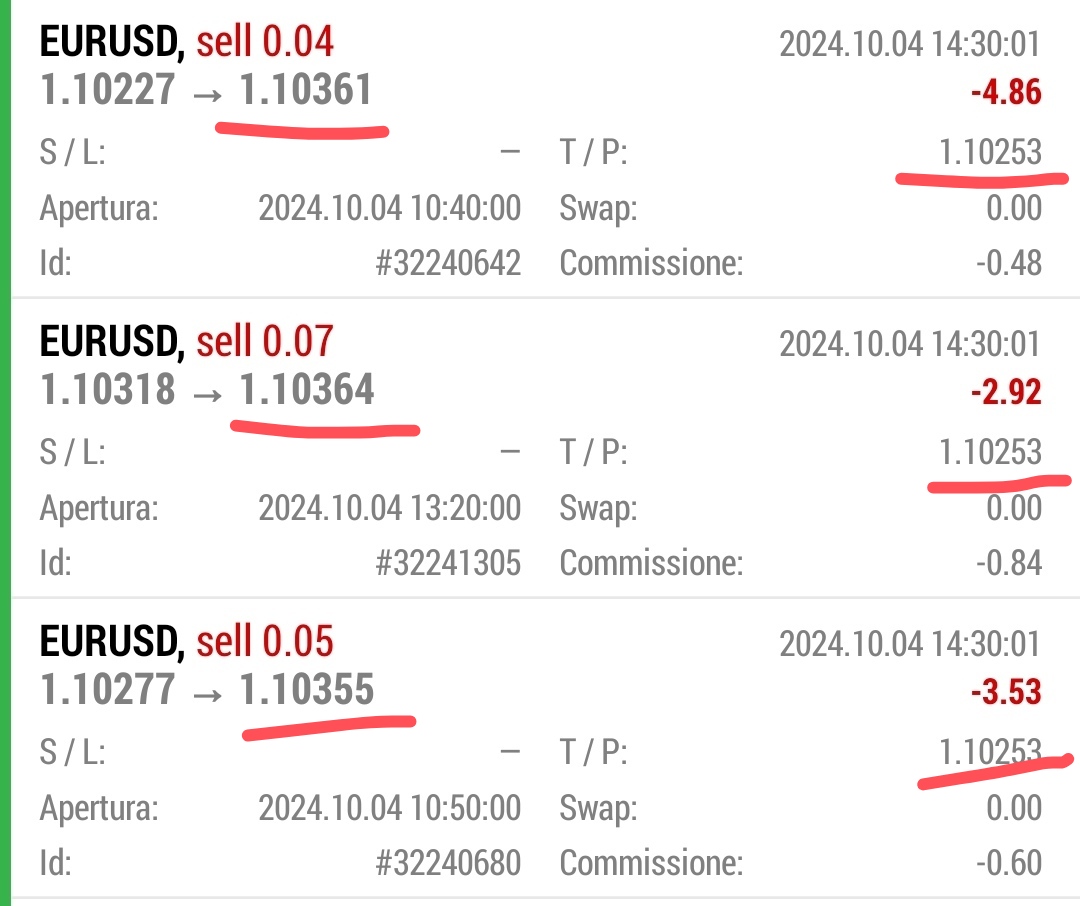This screenshot has width=1080, height=906.
Task: Tap opening price 1.10318
Action: coord(108,390)
